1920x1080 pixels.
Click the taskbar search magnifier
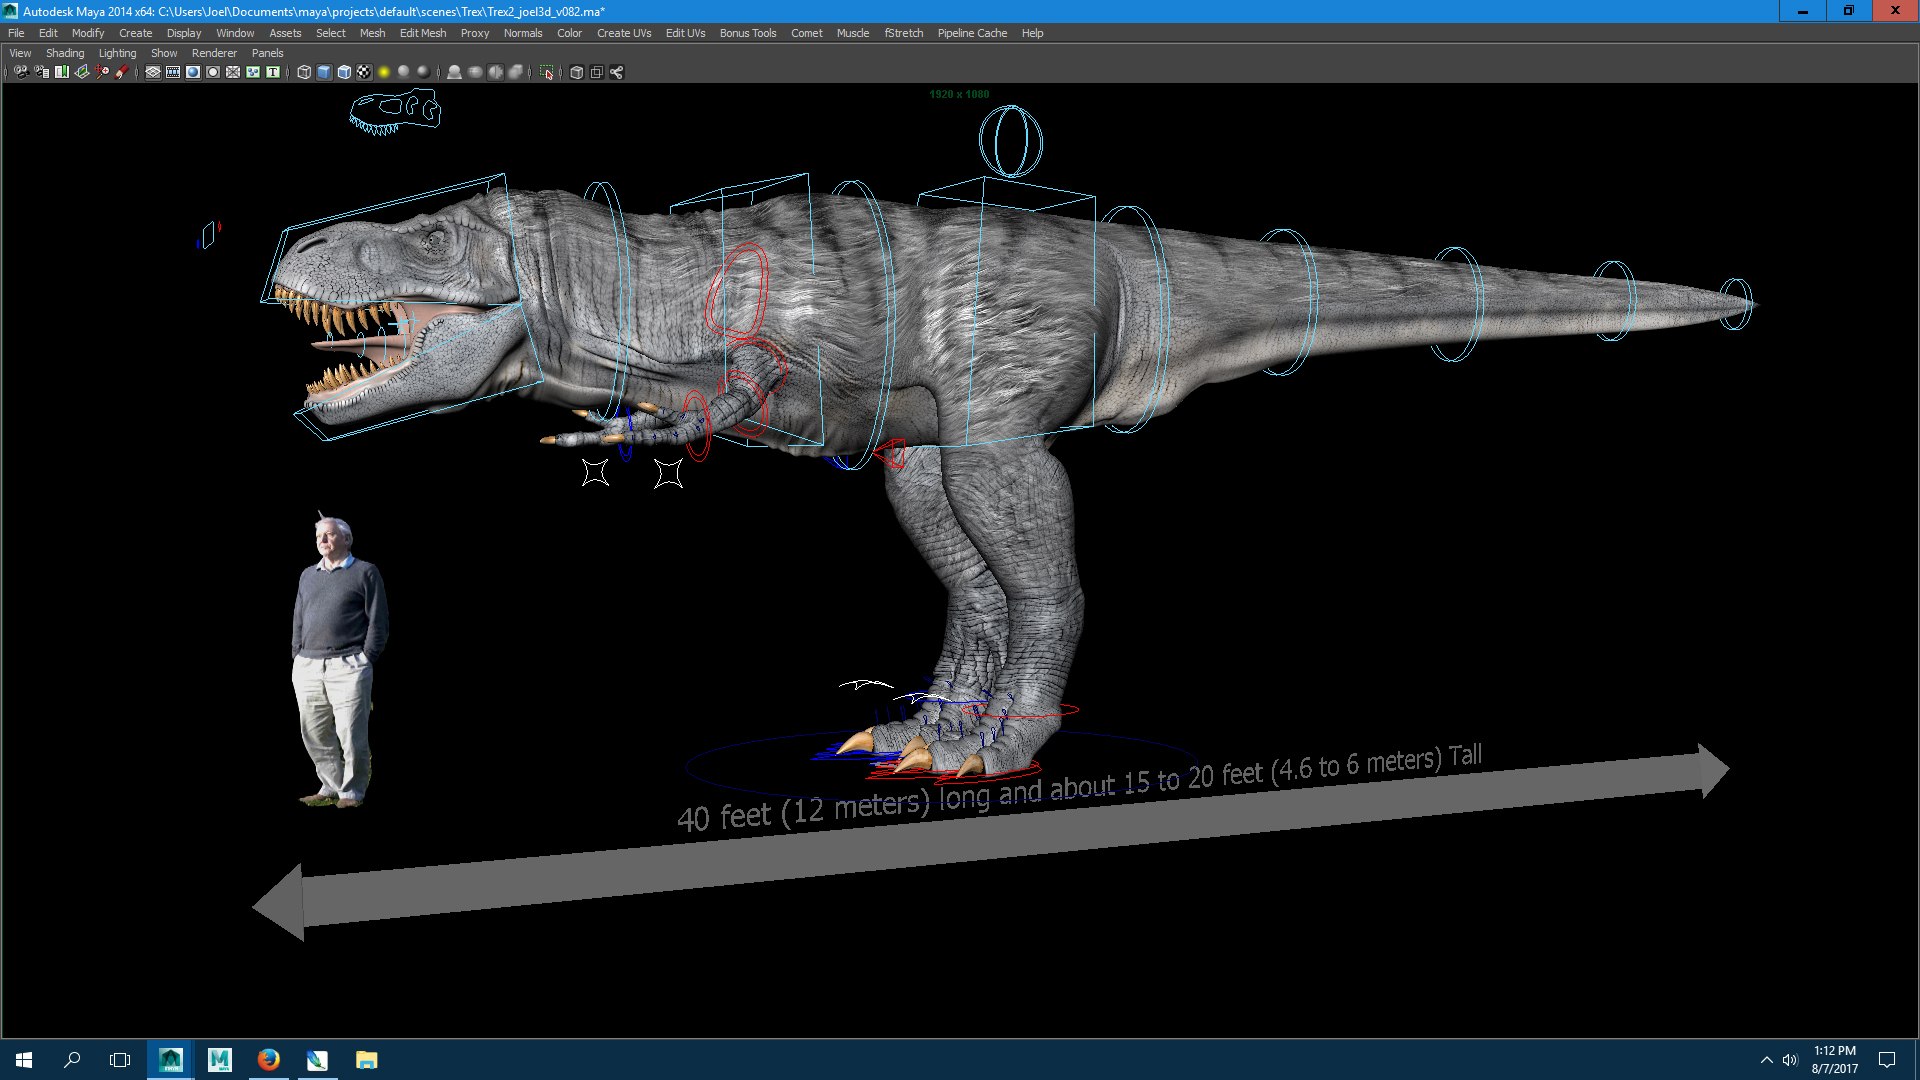coord(72,1060)
